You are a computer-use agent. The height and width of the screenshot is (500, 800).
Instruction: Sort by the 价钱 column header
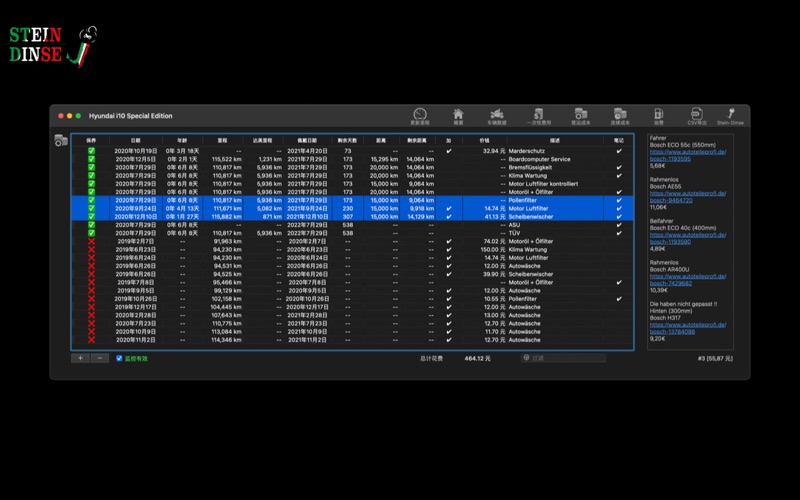pyautogui.click(x=484, y=140)
